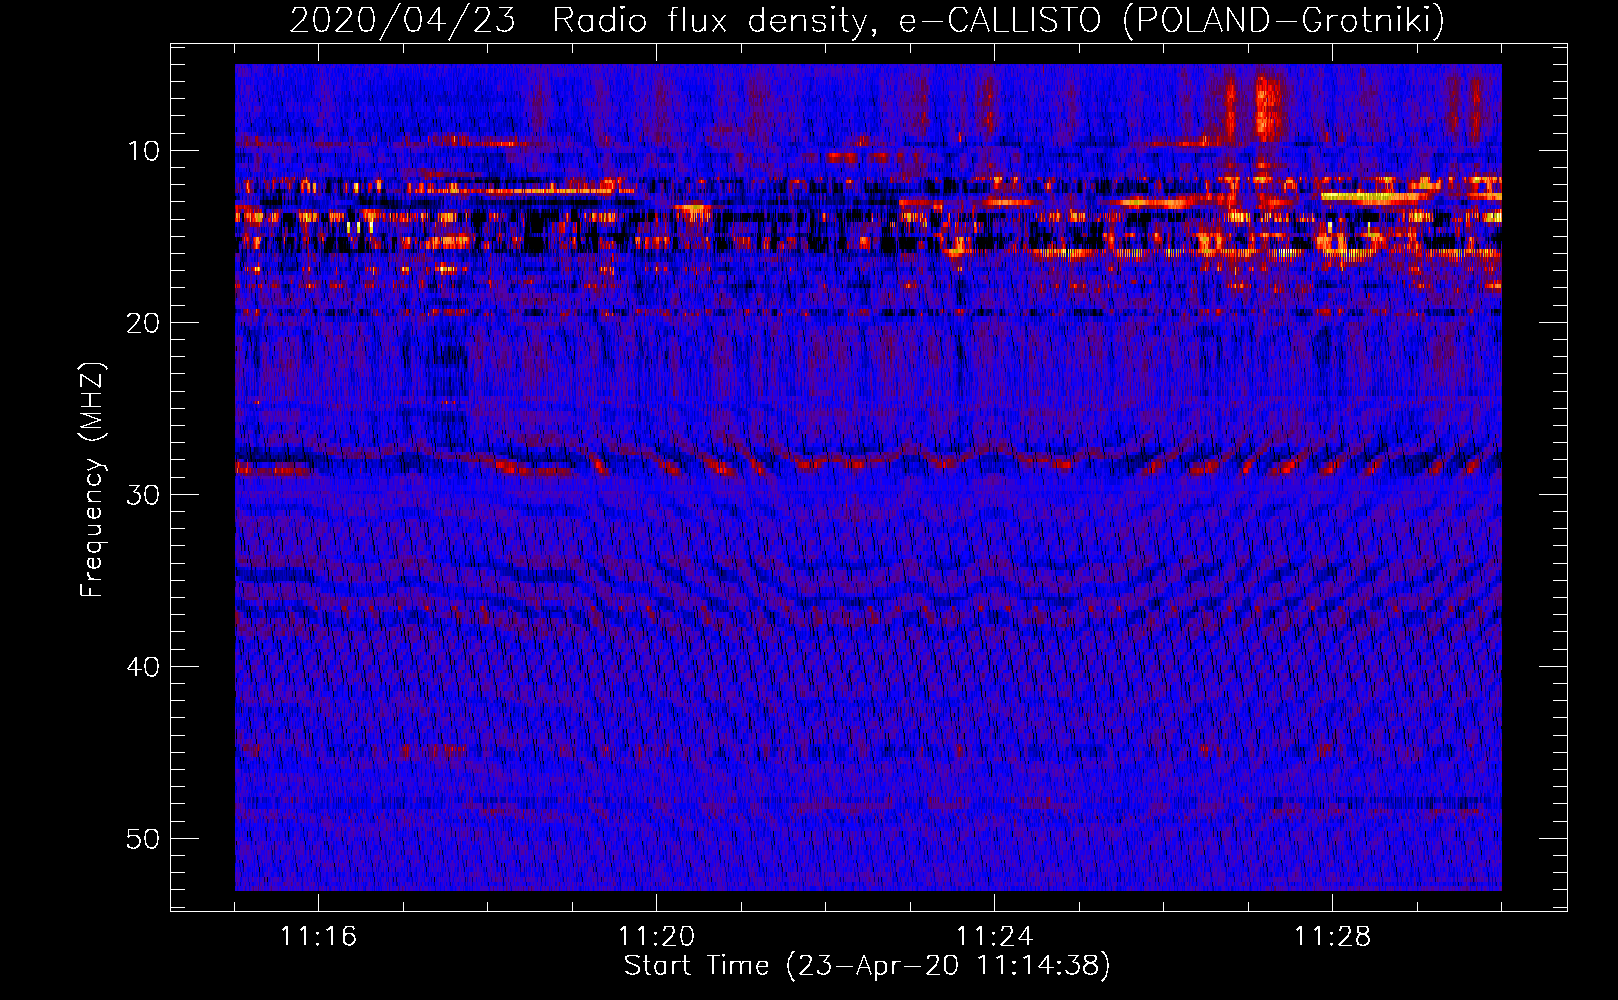Image resolution: width=1618 pixels, height=1000 pixels.
Task: Click the 11:24 time tick label
Action: click(x=995, y=937)
